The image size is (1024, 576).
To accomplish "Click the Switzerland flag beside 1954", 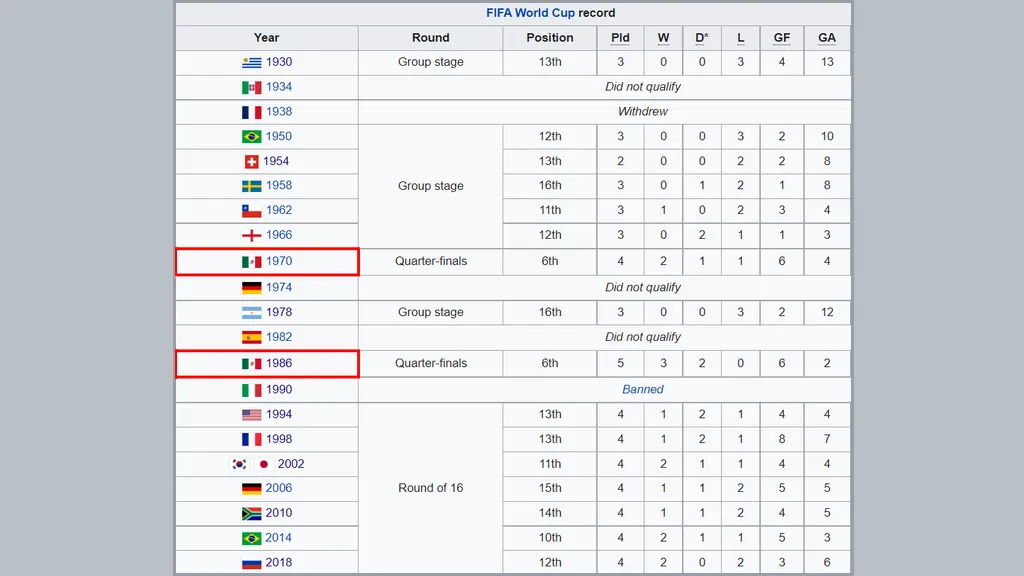I will pyautogui.click(x=252, y=161).
